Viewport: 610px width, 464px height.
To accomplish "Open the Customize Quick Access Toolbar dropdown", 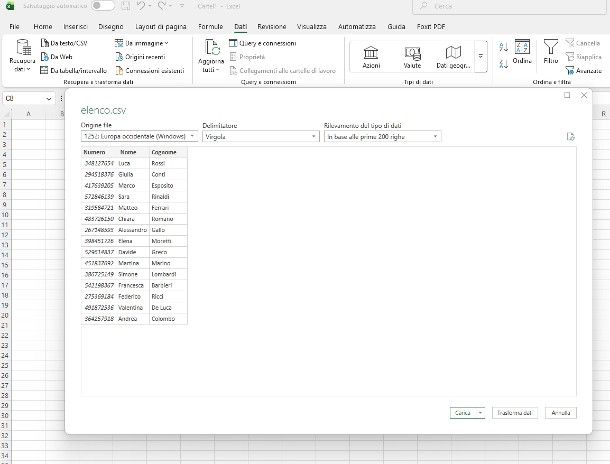I will point(182,6).
